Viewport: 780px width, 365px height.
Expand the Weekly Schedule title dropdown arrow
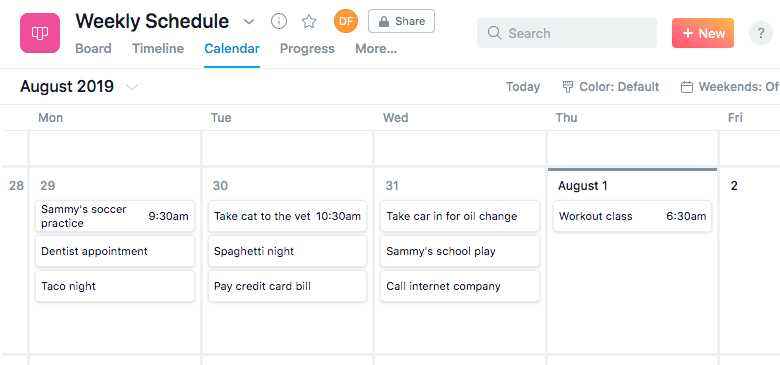(x=249, y=22)
